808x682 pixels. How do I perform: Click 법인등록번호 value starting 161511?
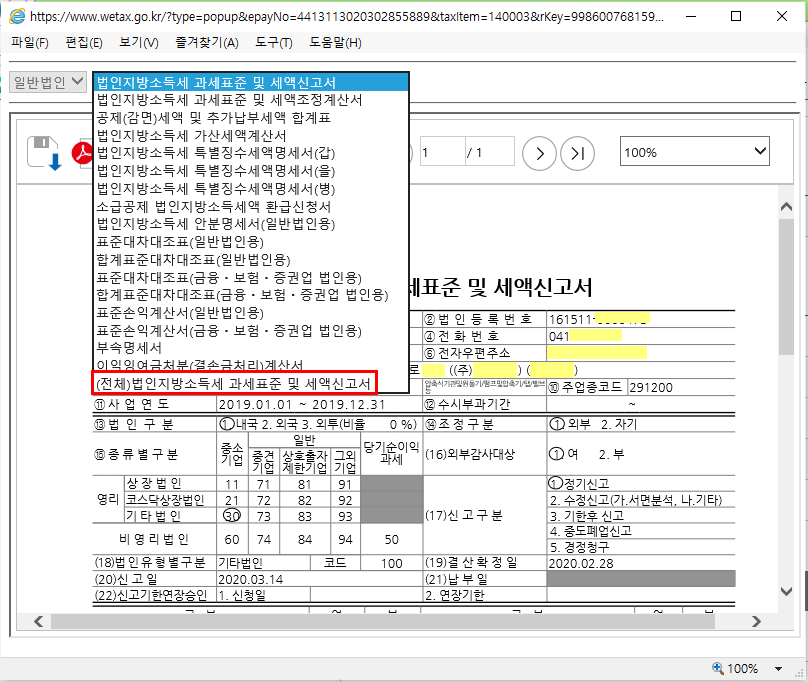(x=599, y=319)
